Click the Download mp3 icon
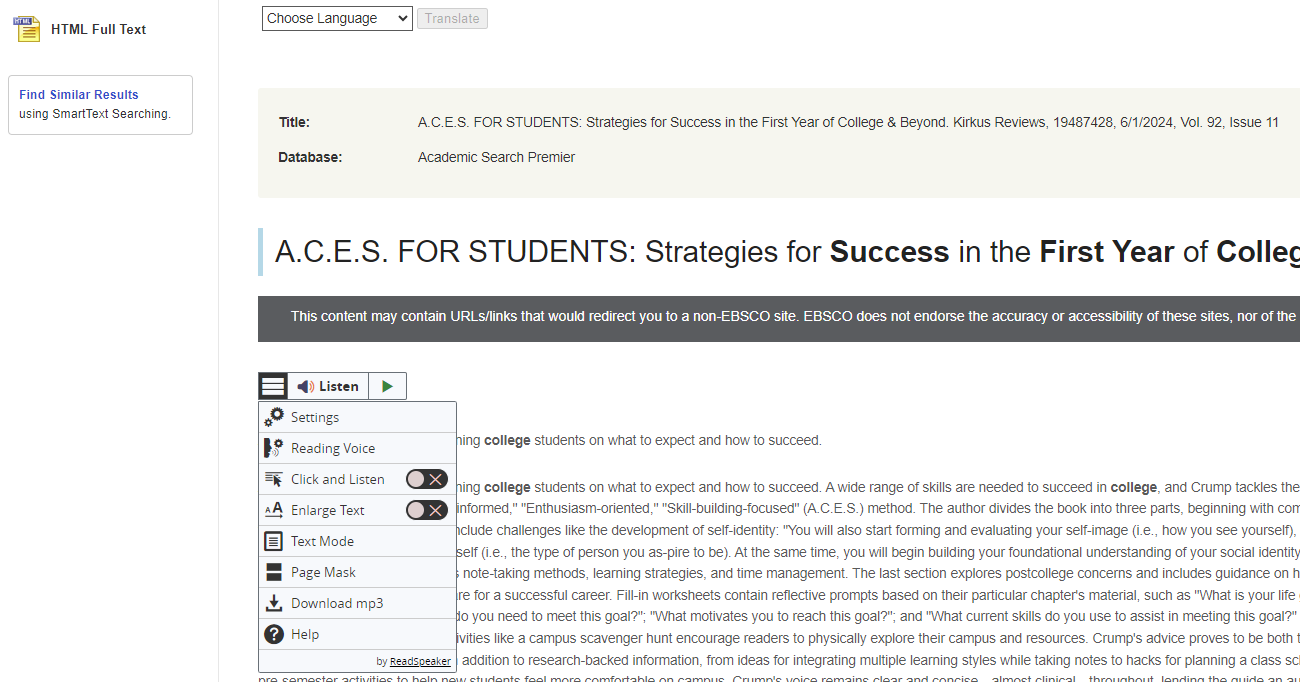1300x682 pixels. coord(274,603)
